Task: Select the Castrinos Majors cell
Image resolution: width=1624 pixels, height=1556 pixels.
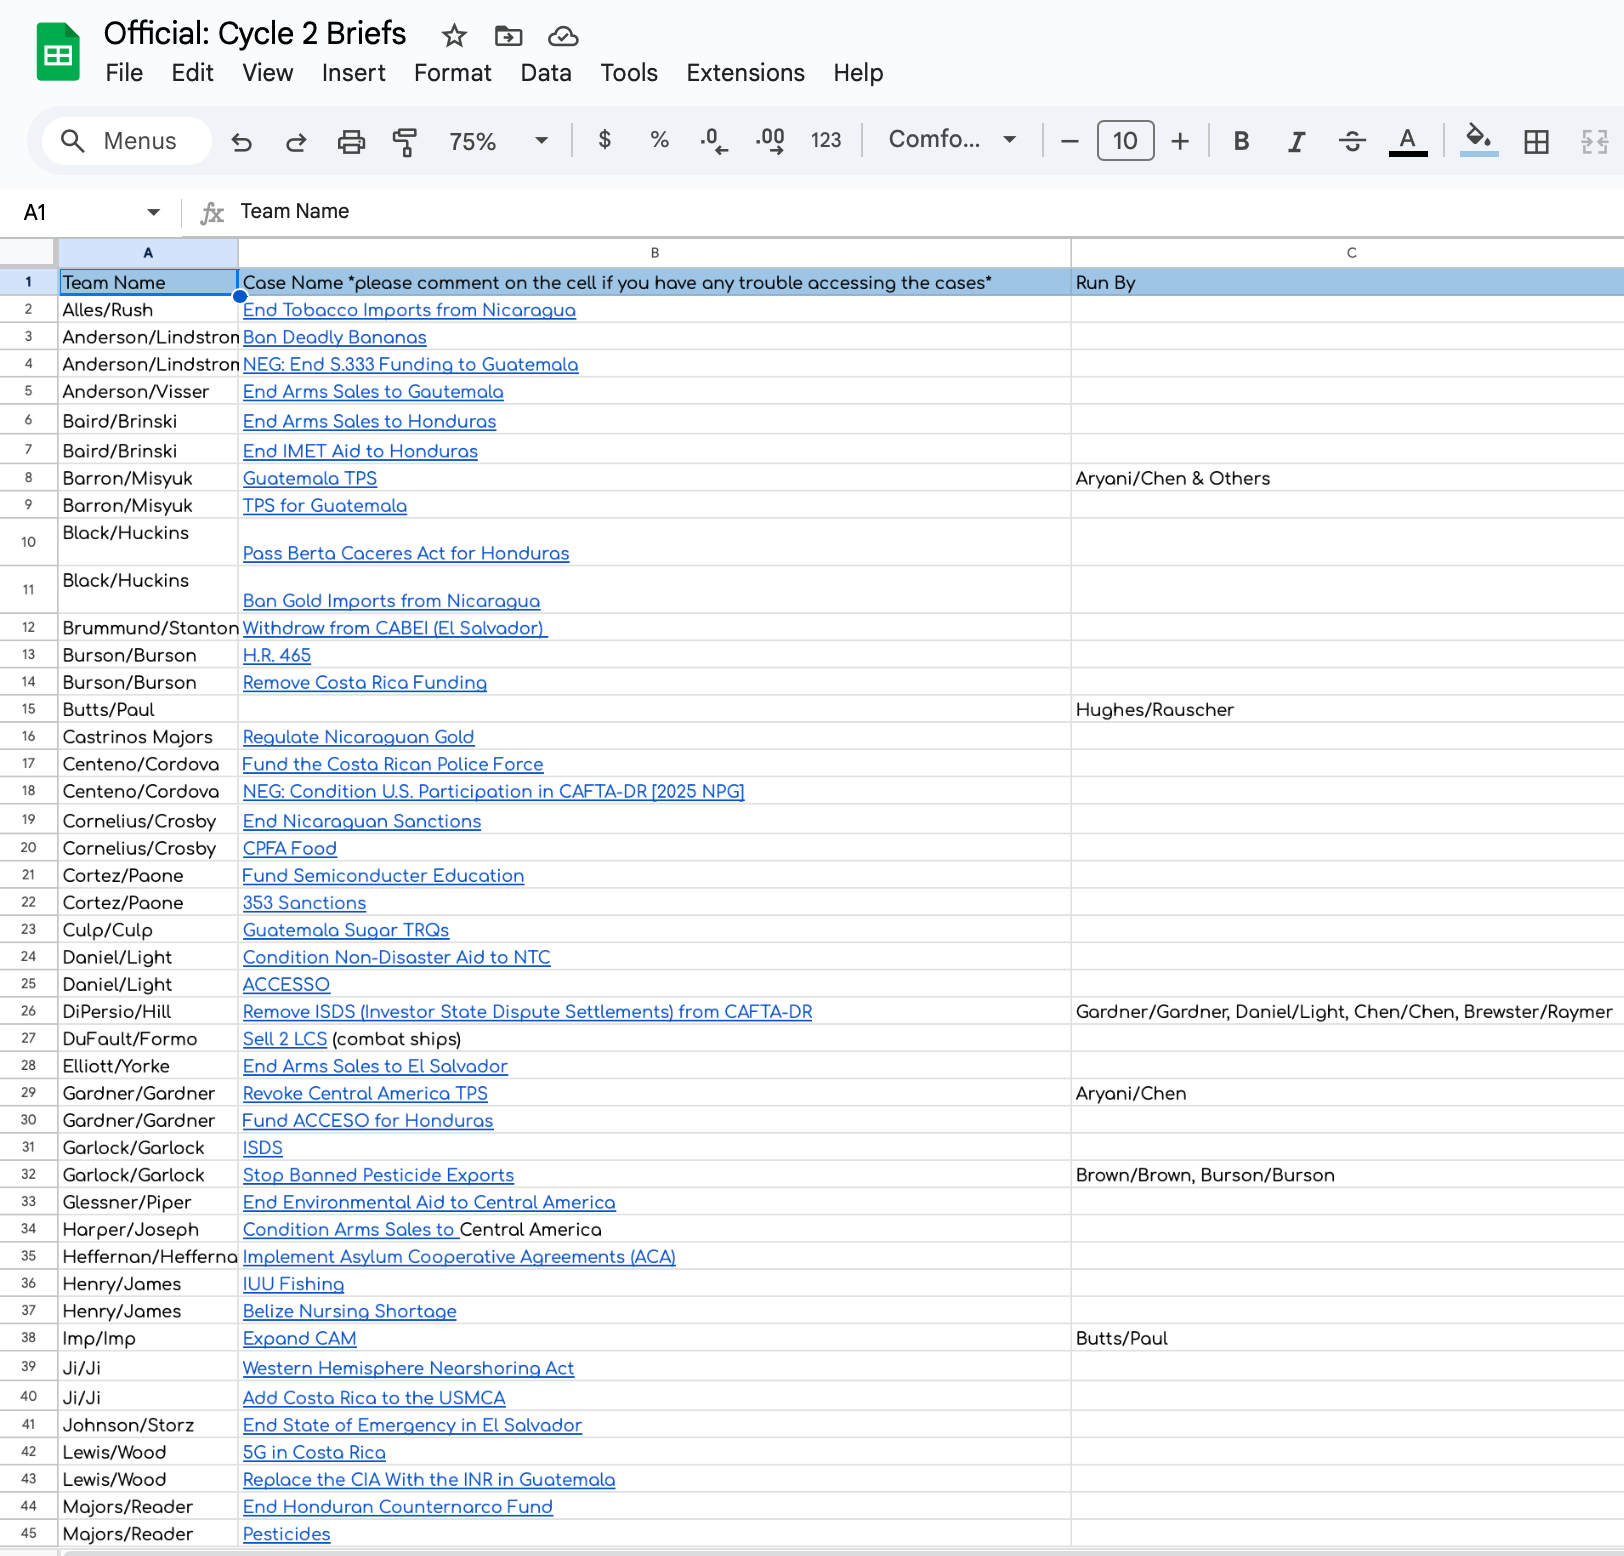Action: pyautogui.click(x=148, y=737)
